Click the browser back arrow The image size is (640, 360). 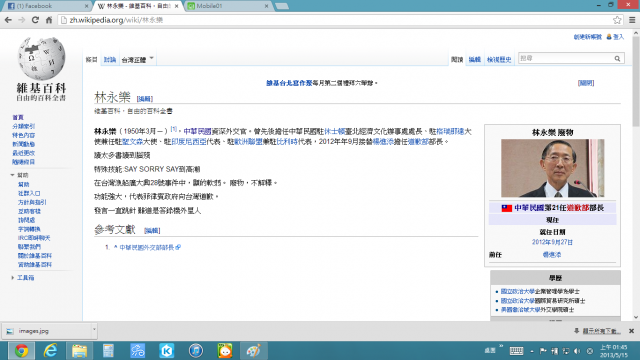(8, 20)
